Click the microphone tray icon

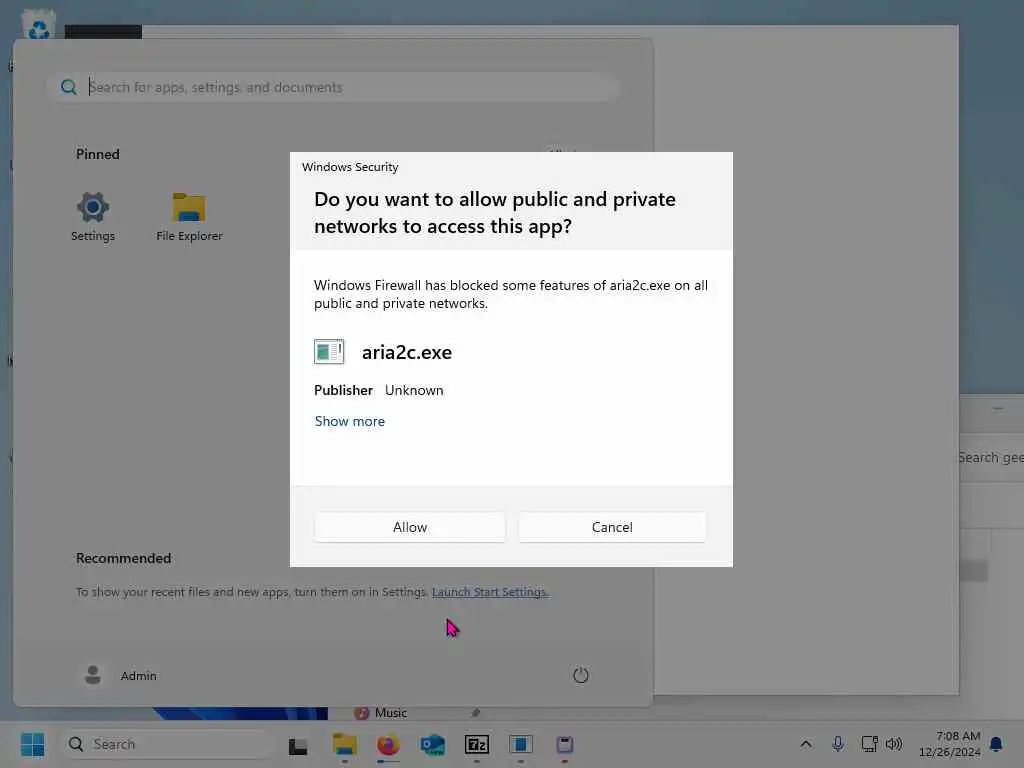(x=838, y=744)
